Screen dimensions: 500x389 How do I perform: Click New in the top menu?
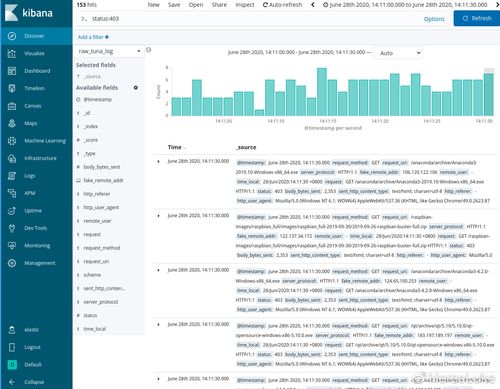click(x=154, y=5)
